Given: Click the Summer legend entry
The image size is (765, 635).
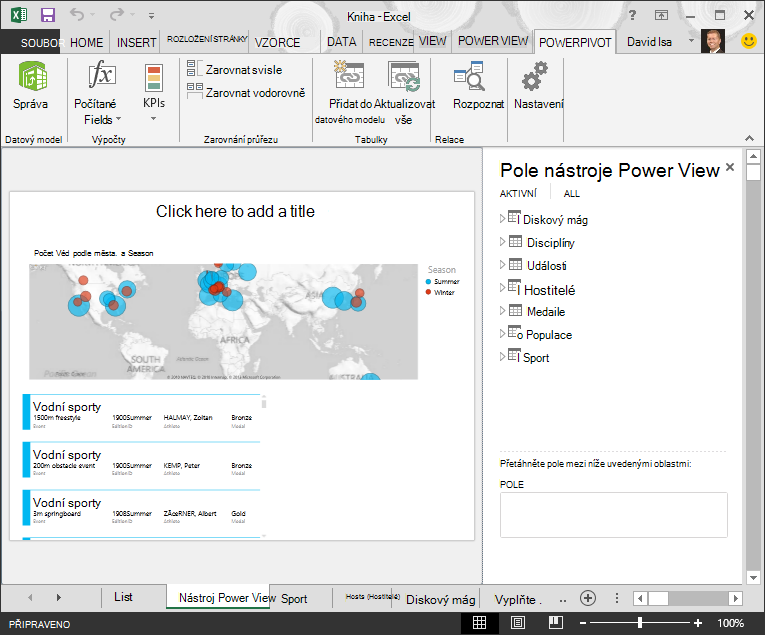Looking at the screenshot, I should (443, 281).
